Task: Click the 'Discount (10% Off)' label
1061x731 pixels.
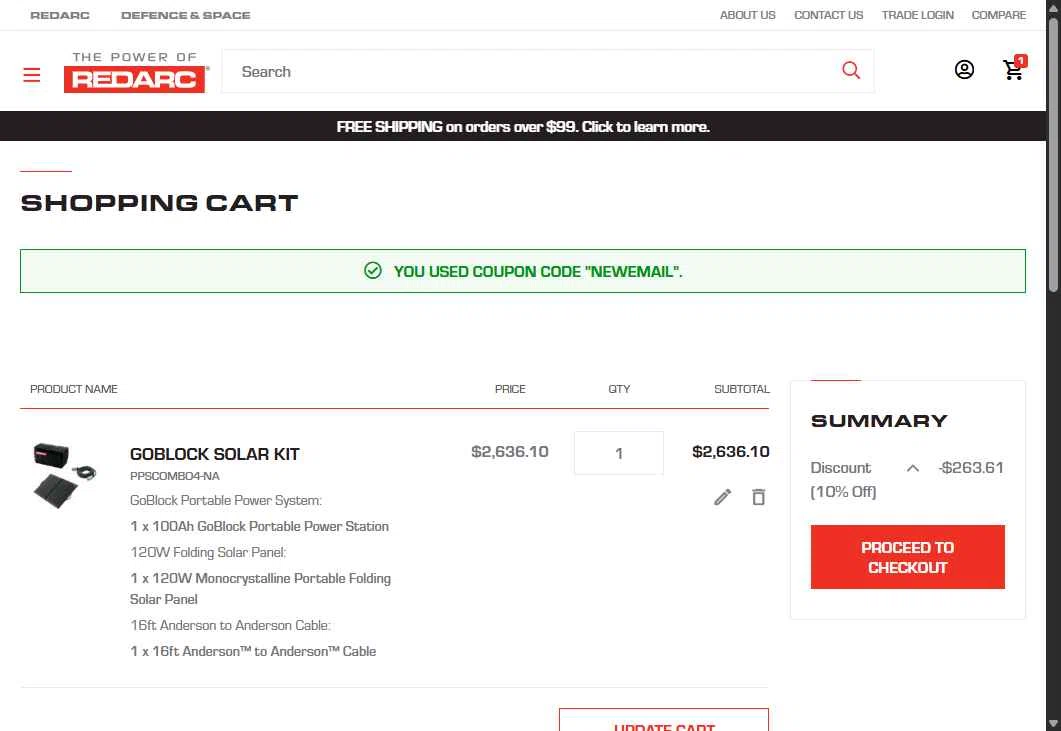Action: click(844, 479)
